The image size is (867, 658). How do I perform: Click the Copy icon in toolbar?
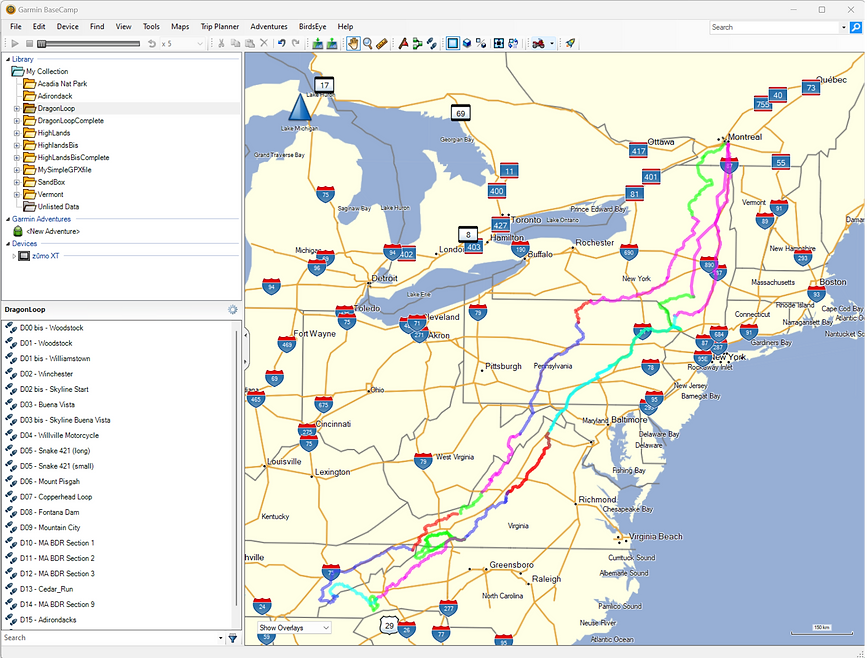pyautogui.click(x=235, y=43)
